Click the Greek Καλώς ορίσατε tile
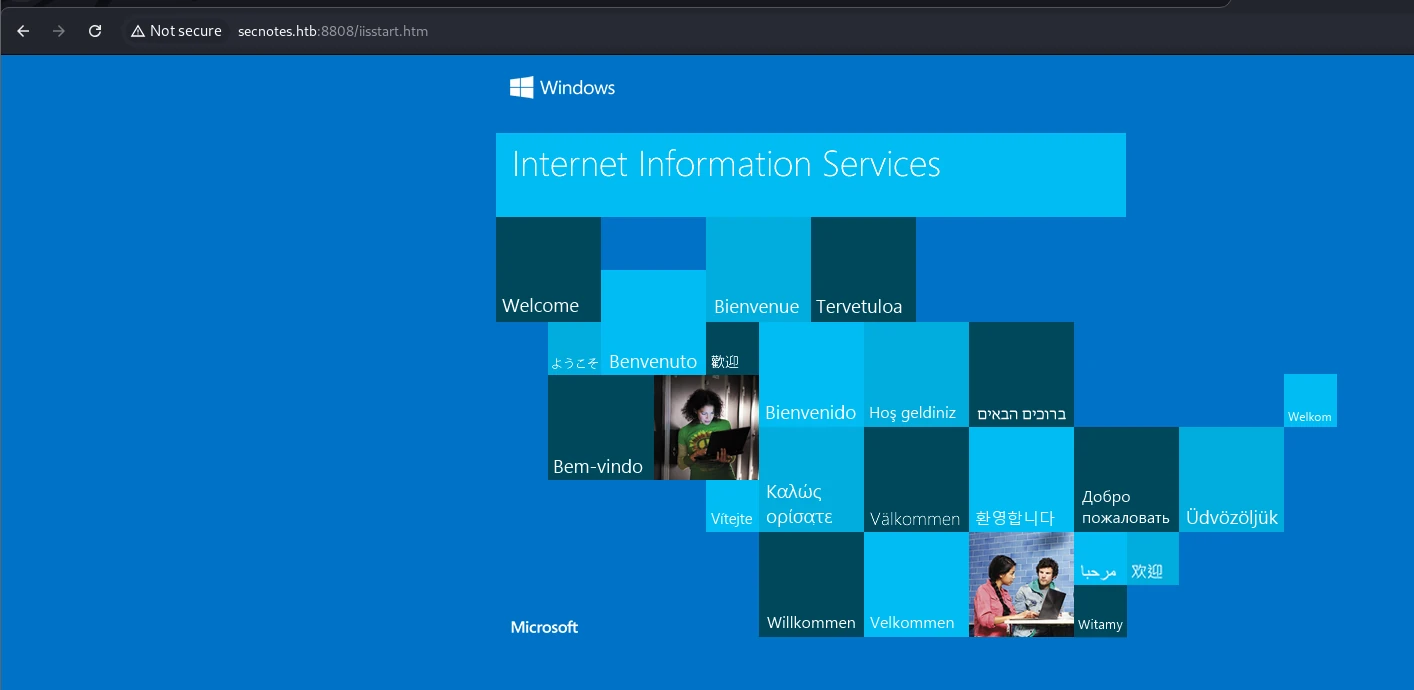Image resolution: width=1414 pixels, height=690 pixels. pos(811,479)
